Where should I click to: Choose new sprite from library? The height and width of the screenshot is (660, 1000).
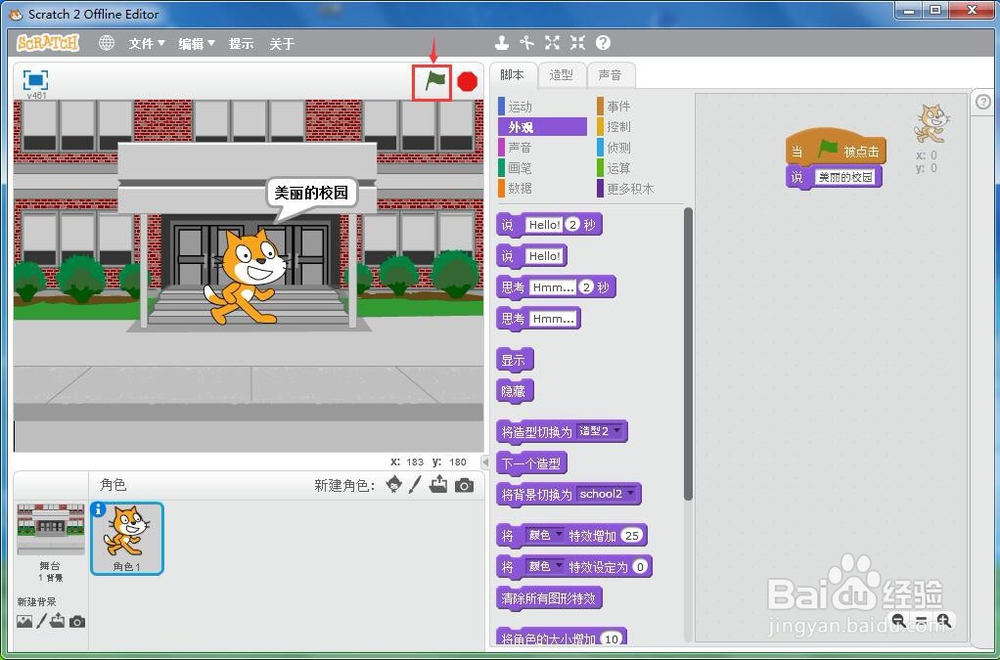(x=394, y=485)
